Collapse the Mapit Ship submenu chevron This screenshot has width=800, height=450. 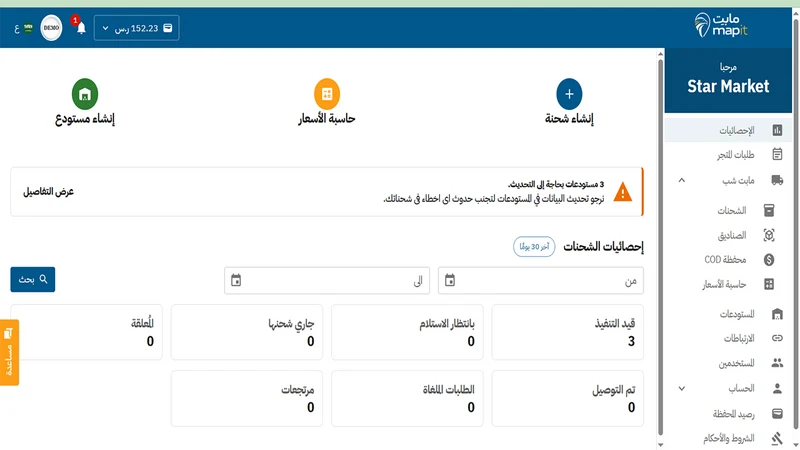tap(682, 180)
